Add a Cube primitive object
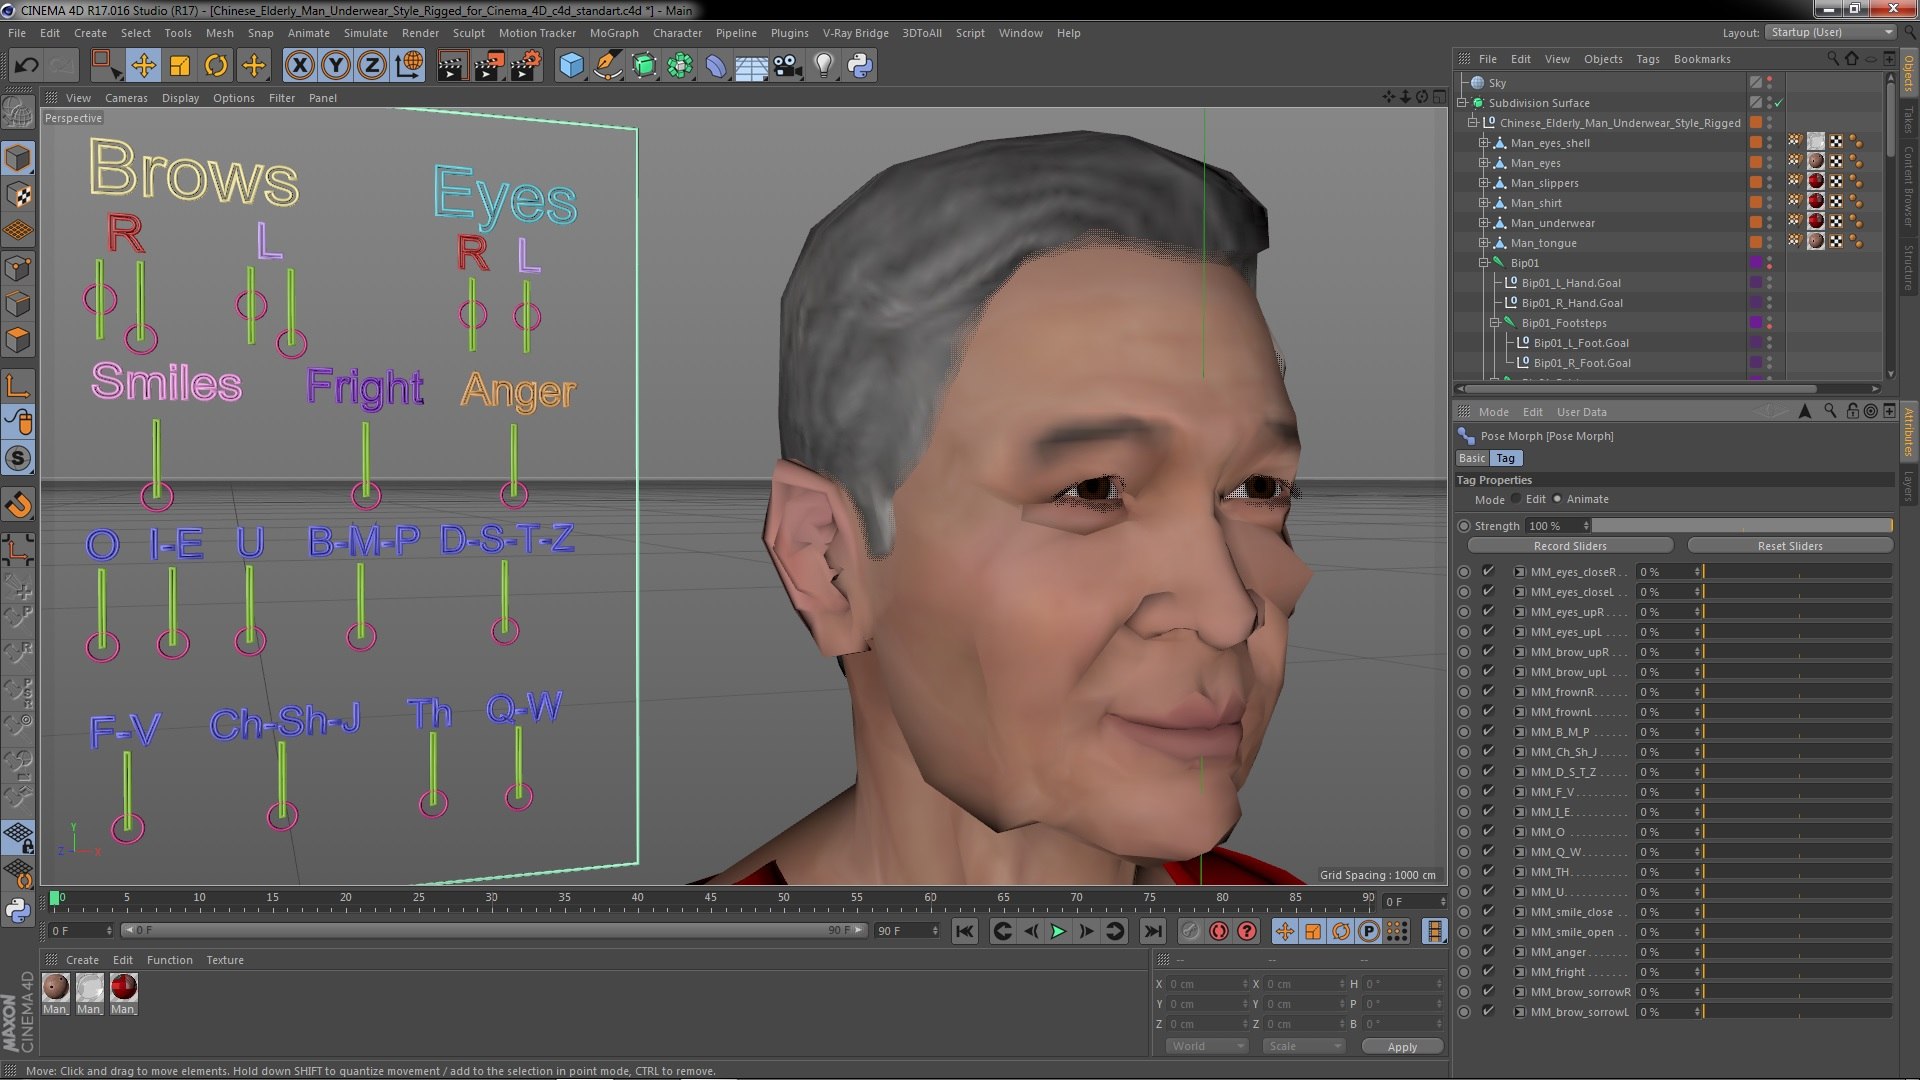The image size is (1920, 1080). pyautogui.click(x=571, y=66)
